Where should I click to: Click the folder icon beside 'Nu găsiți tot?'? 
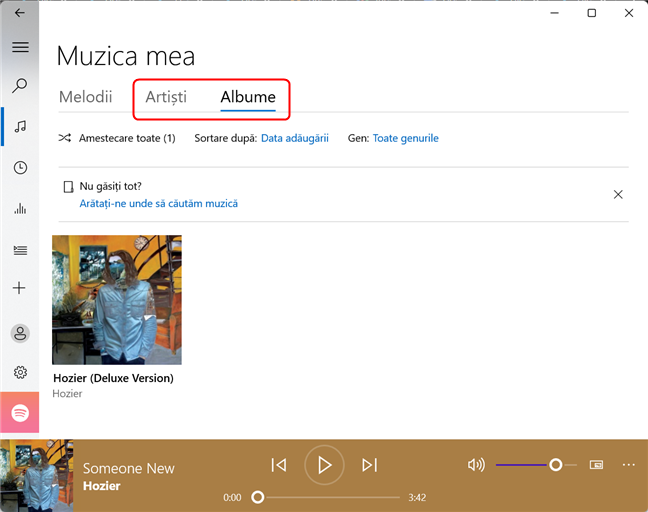(68, 187)
